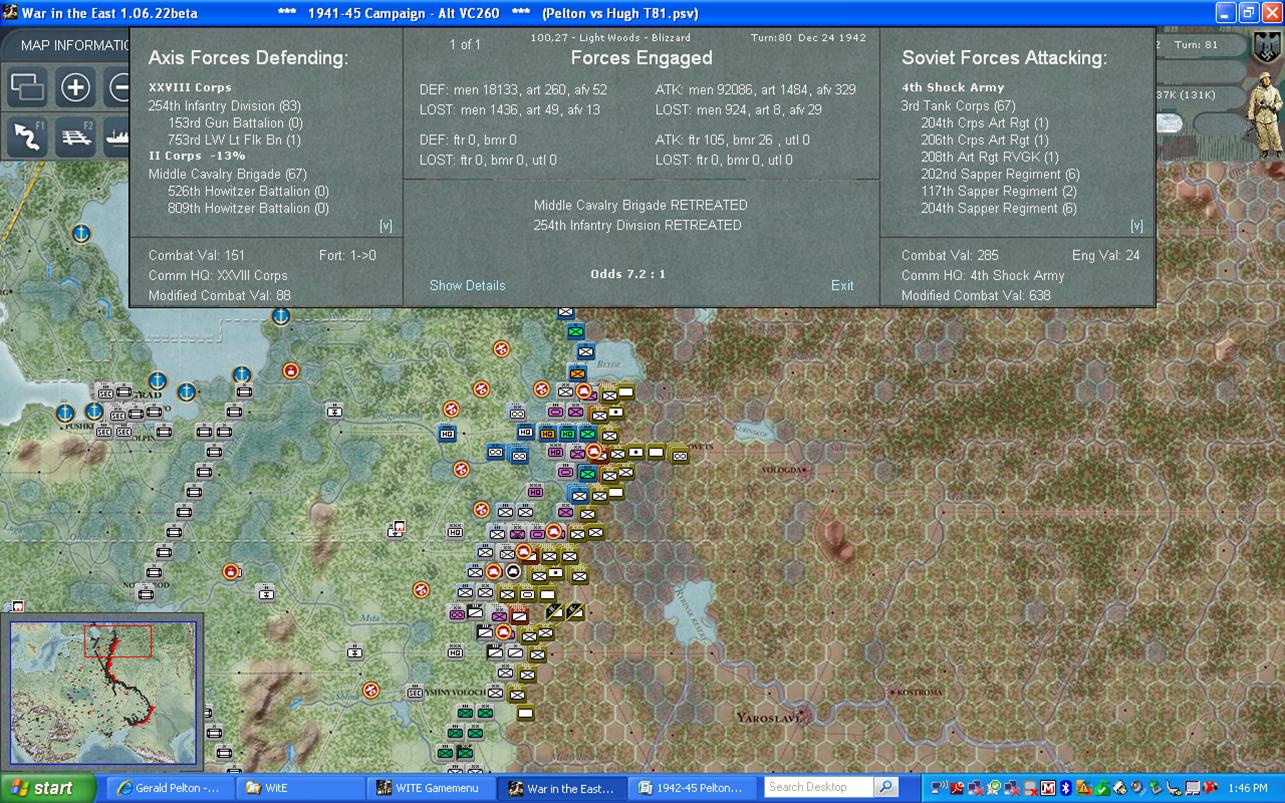Click the Odds 7.2 : 1 text
Viewport: 1285px width, 803px height.
[628, 274]
